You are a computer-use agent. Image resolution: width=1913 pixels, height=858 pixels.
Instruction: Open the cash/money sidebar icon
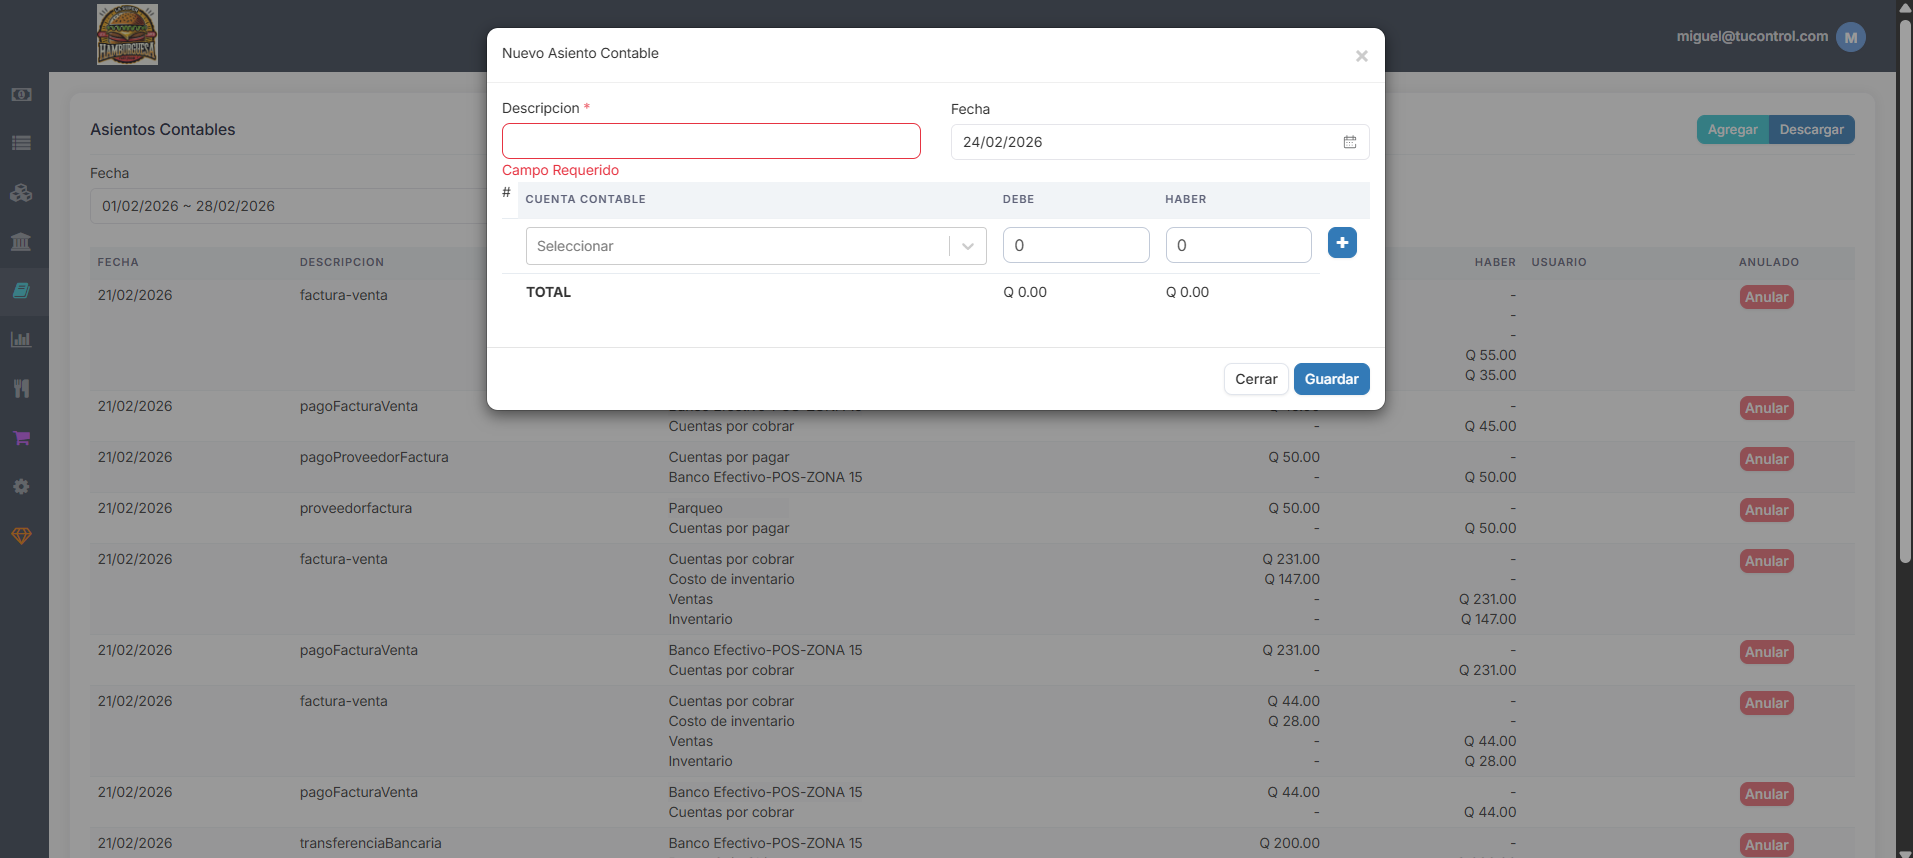(21, 94)
